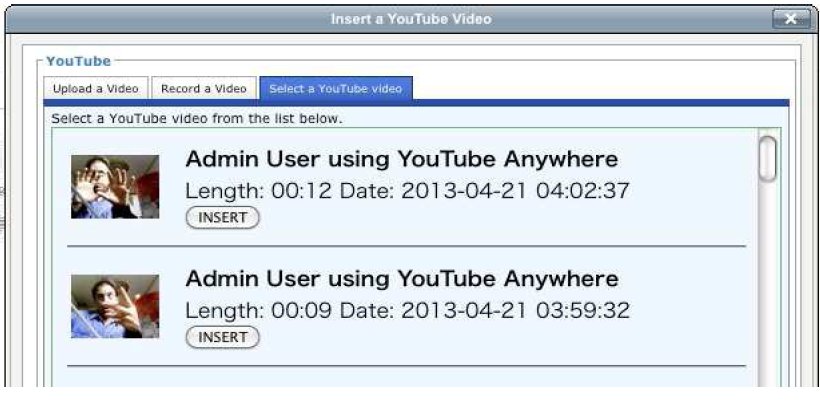This screenshot has height=403, width=820.
Task: Click the YouTube group heading
Action: coord(78,61)
